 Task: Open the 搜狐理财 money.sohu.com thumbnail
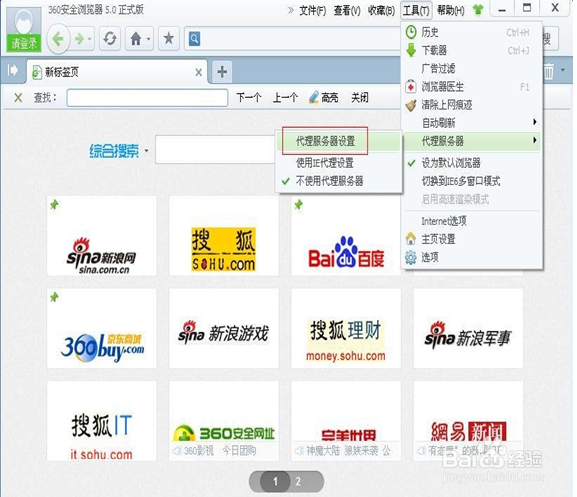tap(346, 328)
